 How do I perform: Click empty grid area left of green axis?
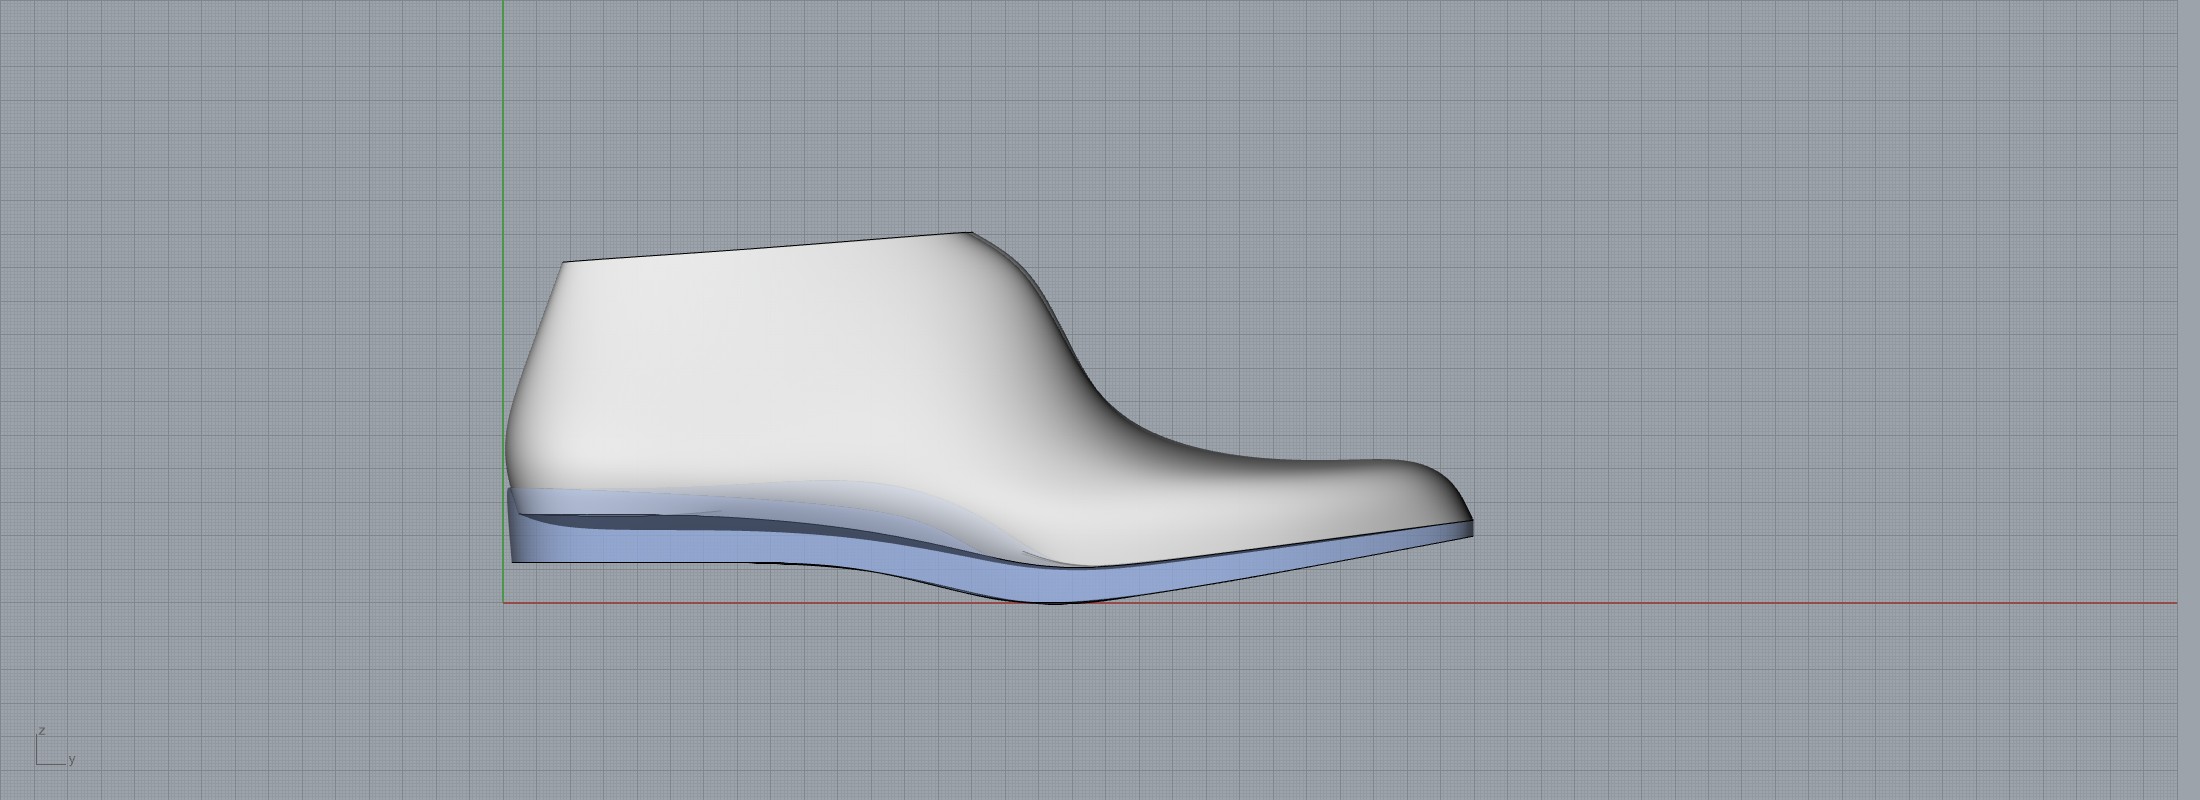(250, 350)
